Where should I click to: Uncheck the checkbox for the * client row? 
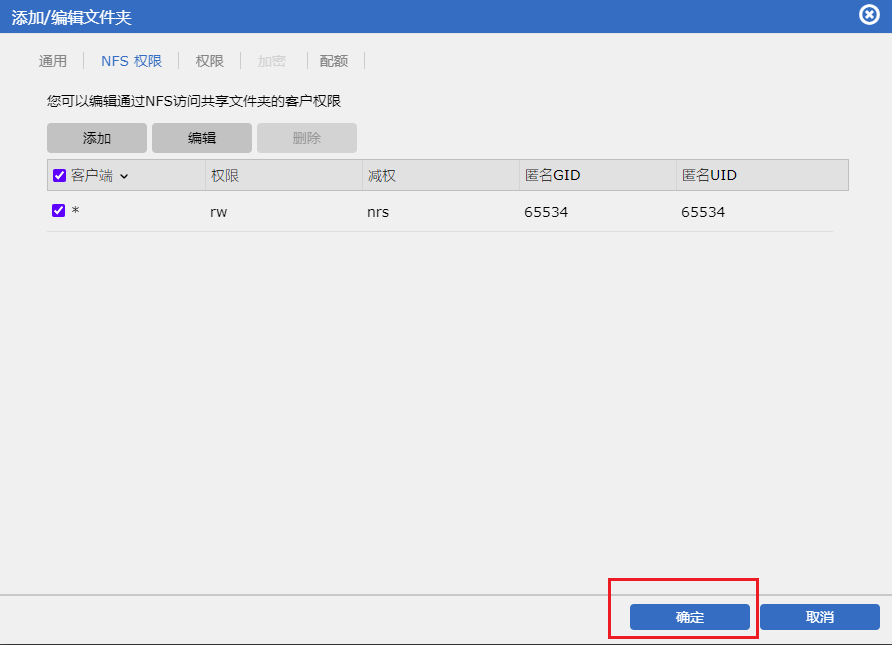(59, 211)
